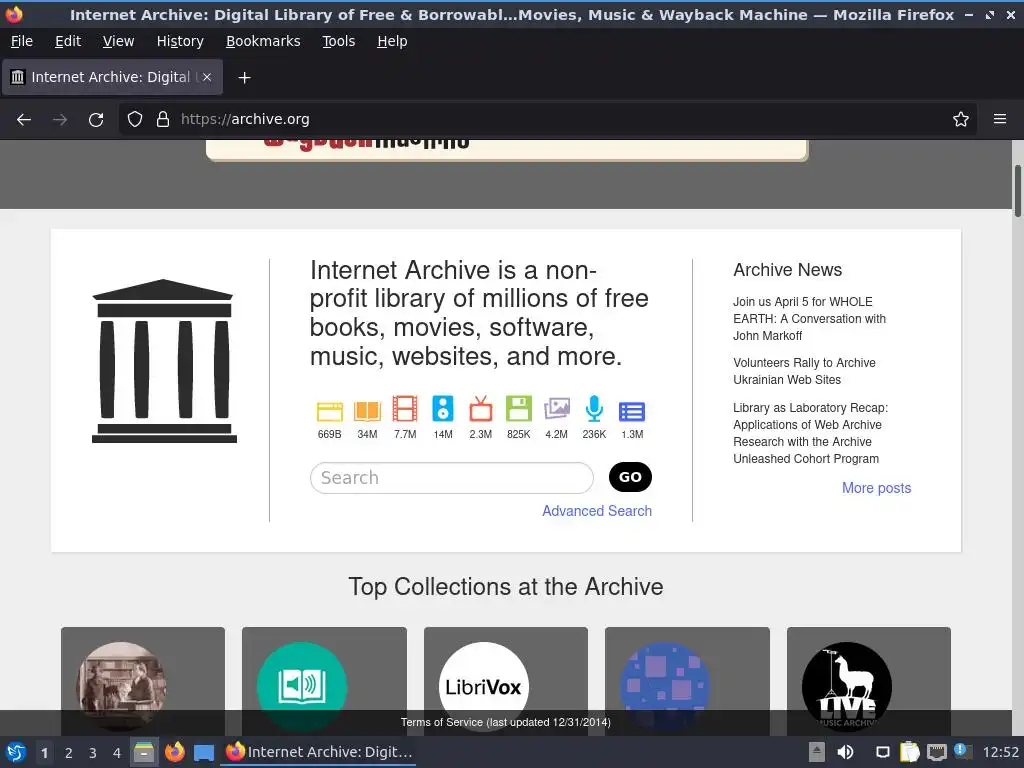Click the Wayback Machine banner logo

(366, 143)
